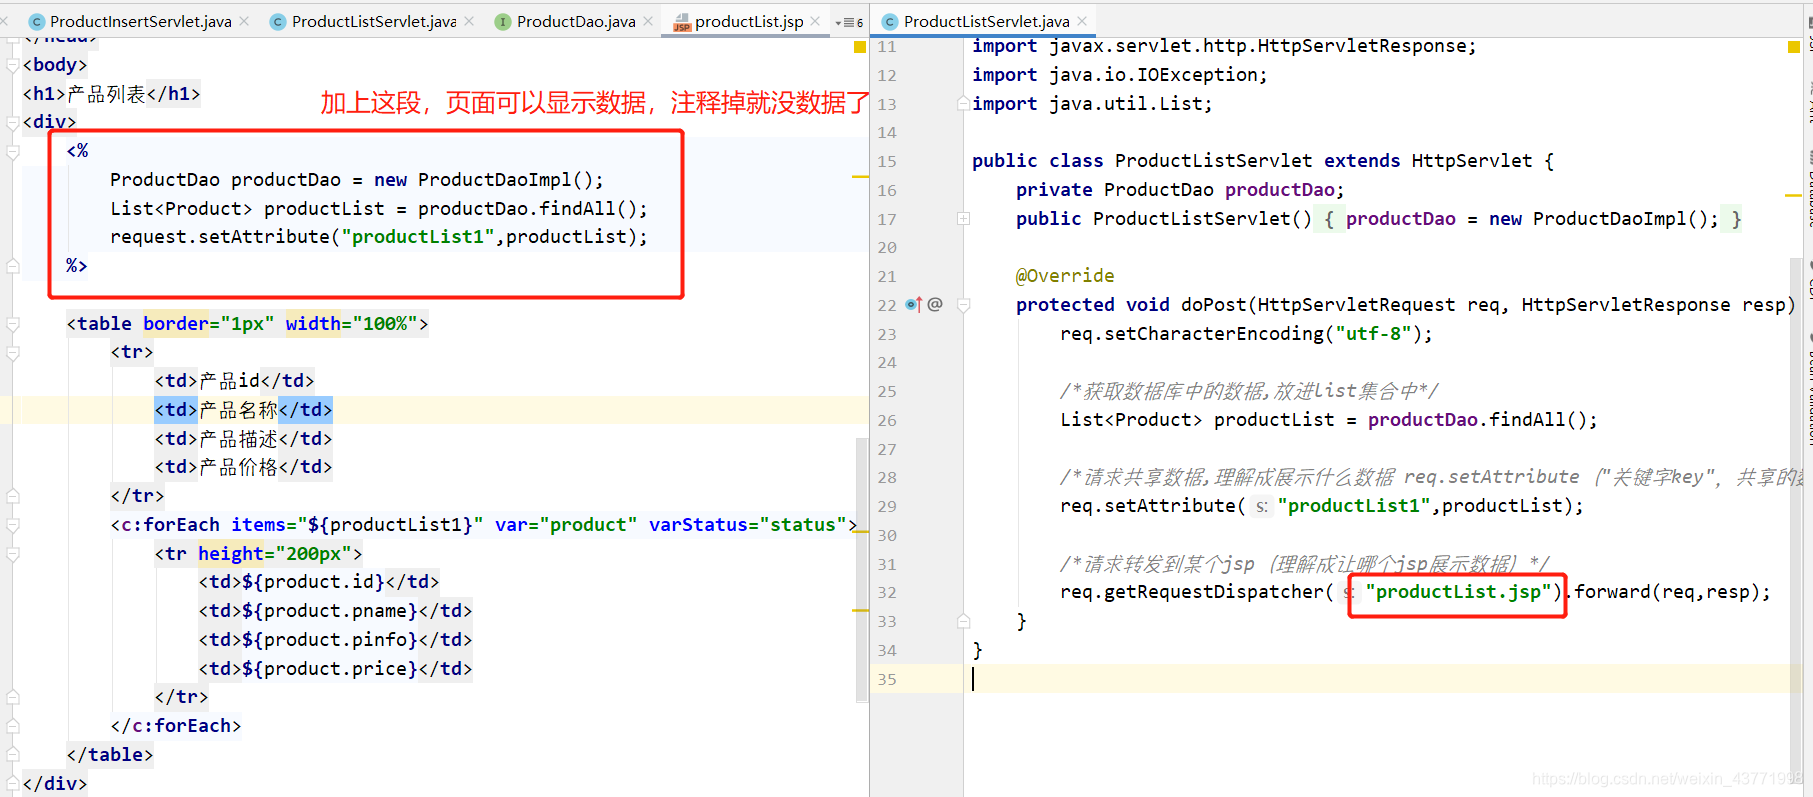The image size is (1813, 797).
Task: Open JSP editor inspection status indicator
Action: point(859,47)
